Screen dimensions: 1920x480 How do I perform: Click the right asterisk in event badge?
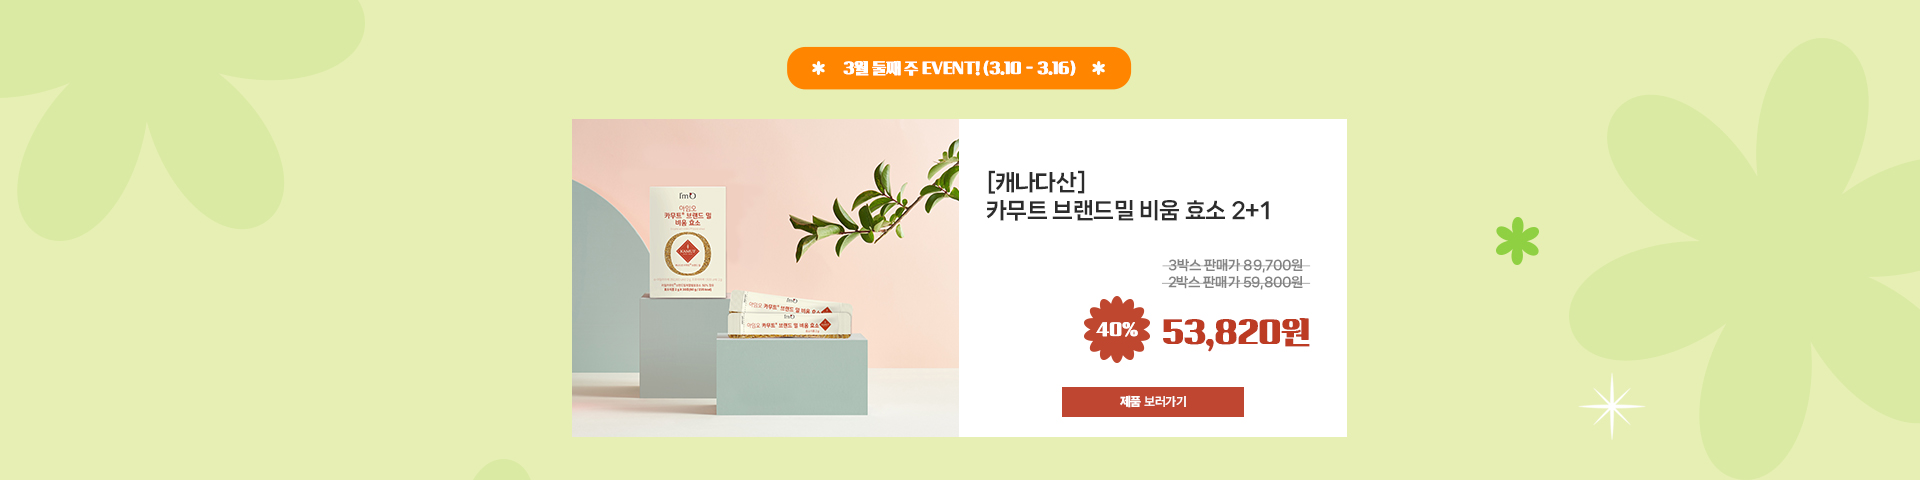pyautogui.click(x=1099, y=68)
